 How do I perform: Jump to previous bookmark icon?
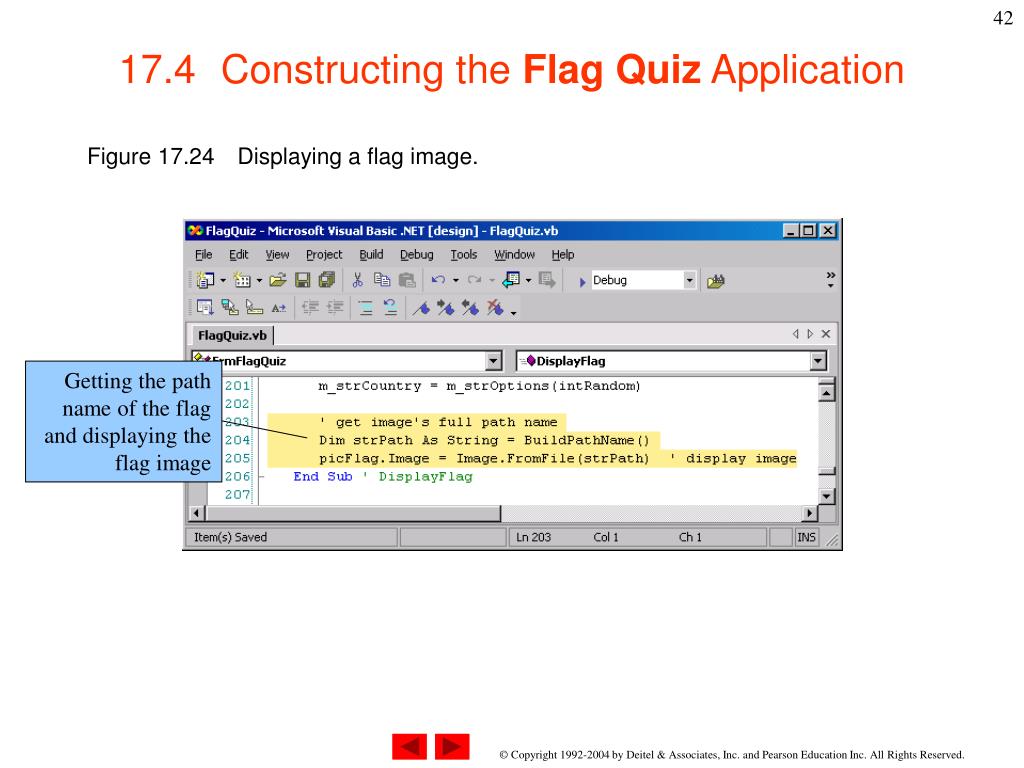[470, 308]
